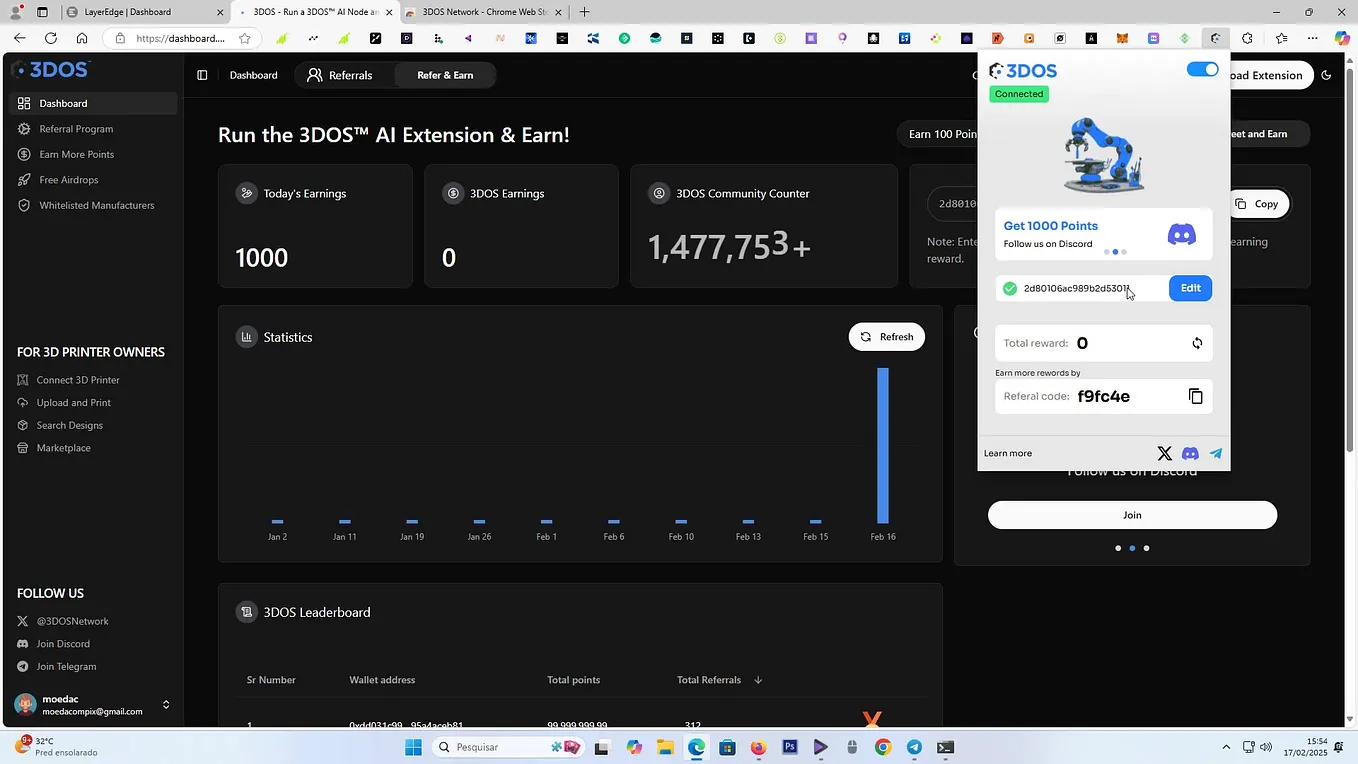
Task: Open the Telegram link in extension popup footer
Action: 1216,454
